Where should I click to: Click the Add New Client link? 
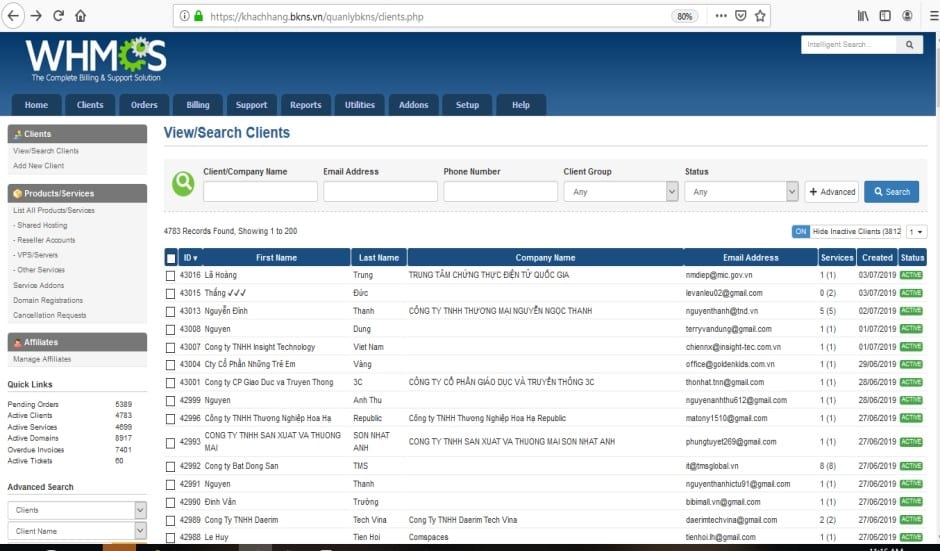[x=38, y=166]
